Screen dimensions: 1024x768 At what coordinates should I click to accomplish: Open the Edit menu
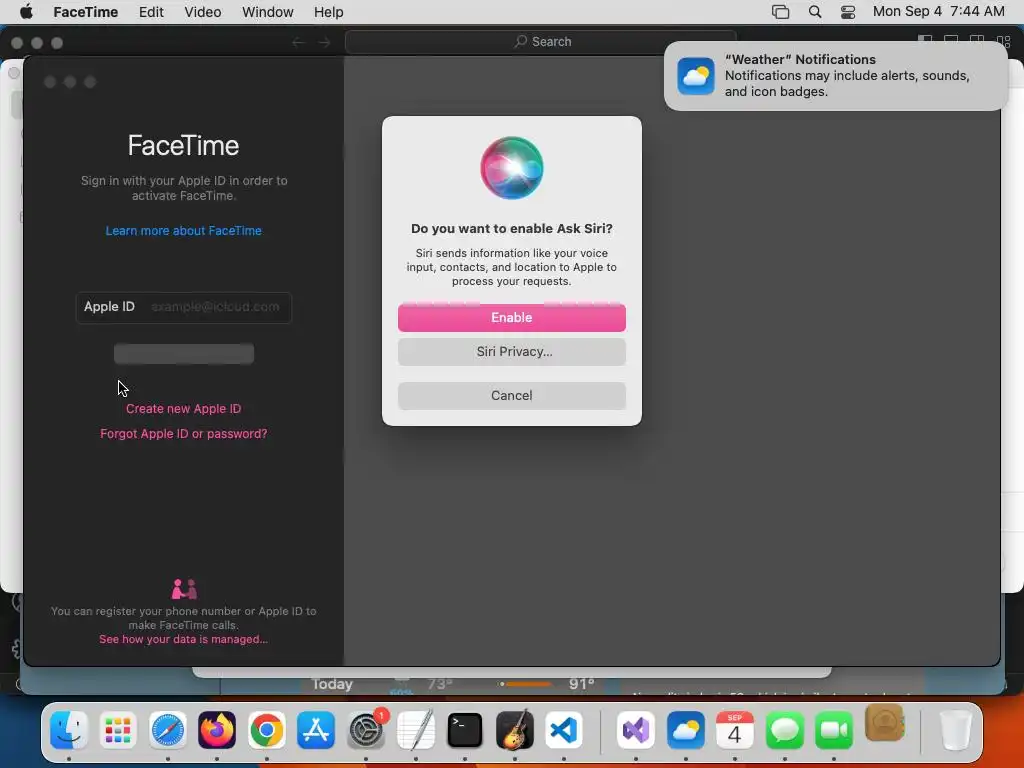coord(151,12)
